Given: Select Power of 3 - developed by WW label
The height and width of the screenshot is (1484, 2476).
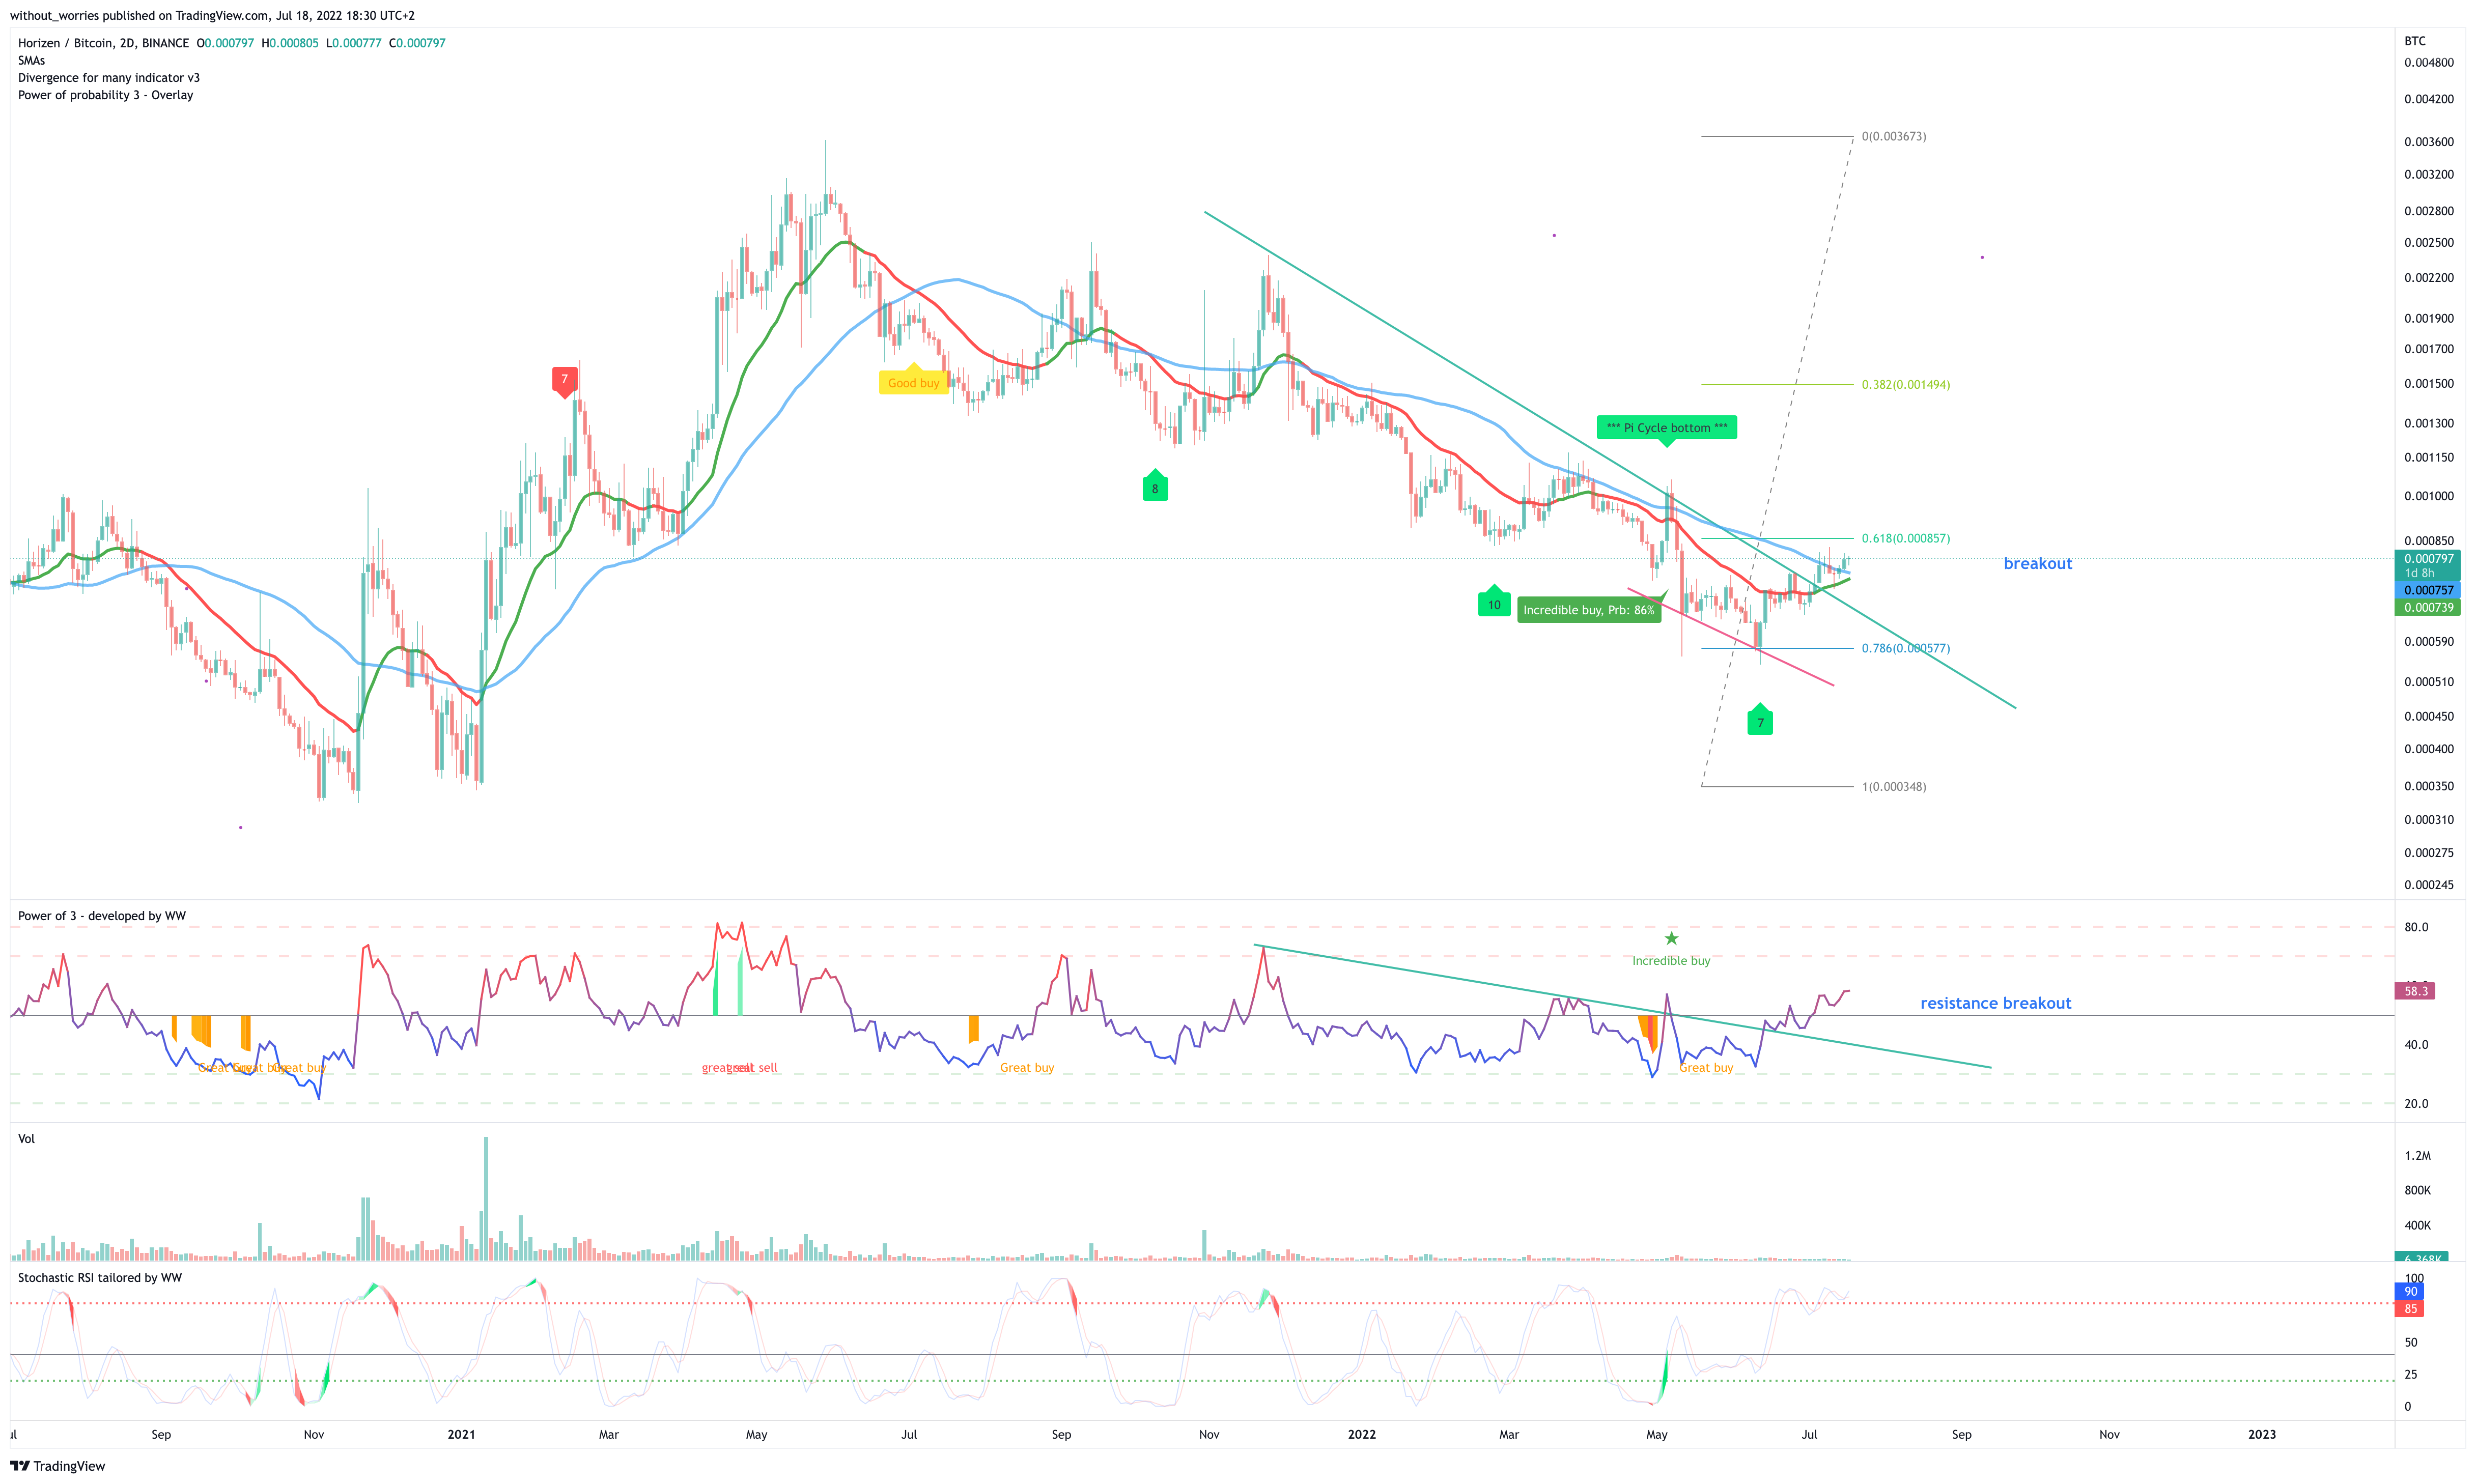Looking at the screenshot, I should [102, 916].
